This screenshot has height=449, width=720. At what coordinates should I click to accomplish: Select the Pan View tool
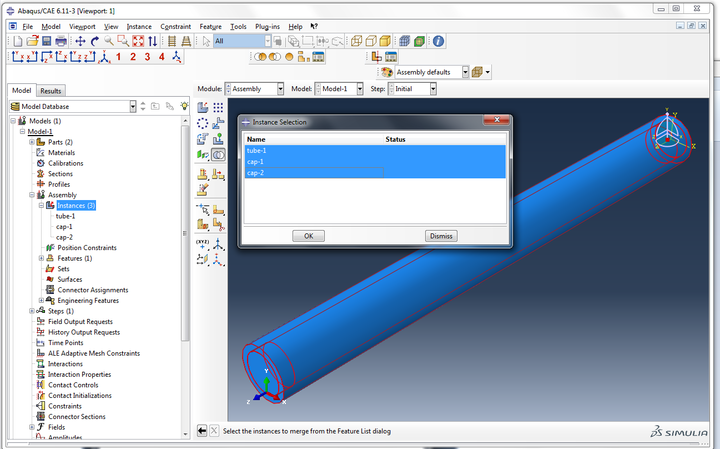pos(80,41)
